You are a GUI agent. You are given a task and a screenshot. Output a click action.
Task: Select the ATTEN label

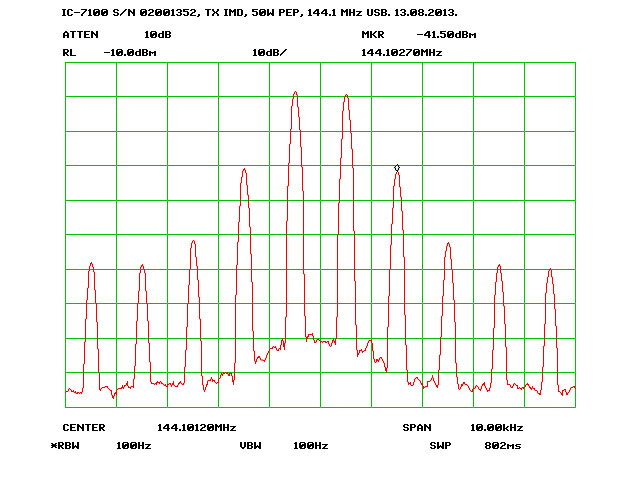80,35
